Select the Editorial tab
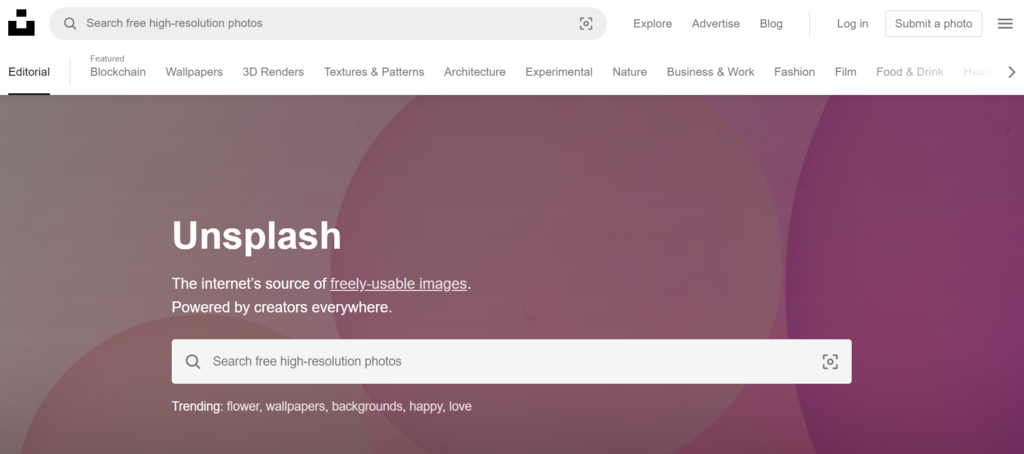This screenshot has width=1024, height=454. 29,72
